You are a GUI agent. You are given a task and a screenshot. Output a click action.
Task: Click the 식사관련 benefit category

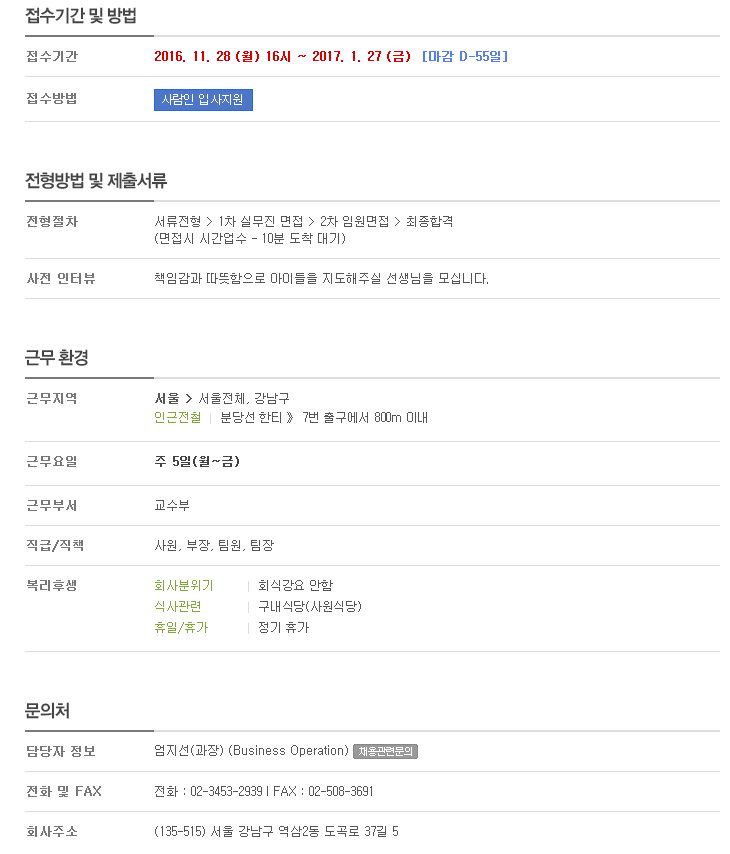(178, 606)
